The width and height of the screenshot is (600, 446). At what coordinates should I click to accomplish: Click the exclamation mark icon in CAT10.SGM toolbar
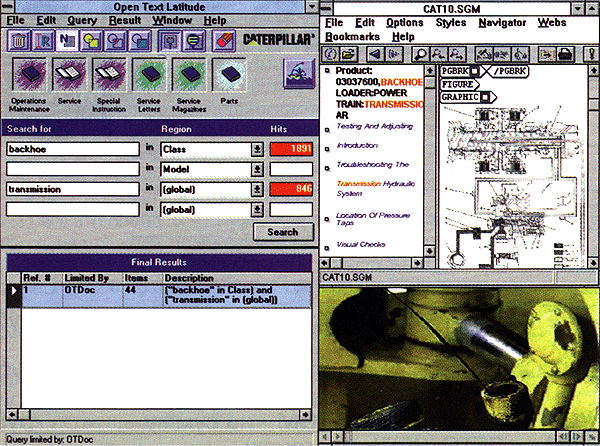(x=592, y=54)
